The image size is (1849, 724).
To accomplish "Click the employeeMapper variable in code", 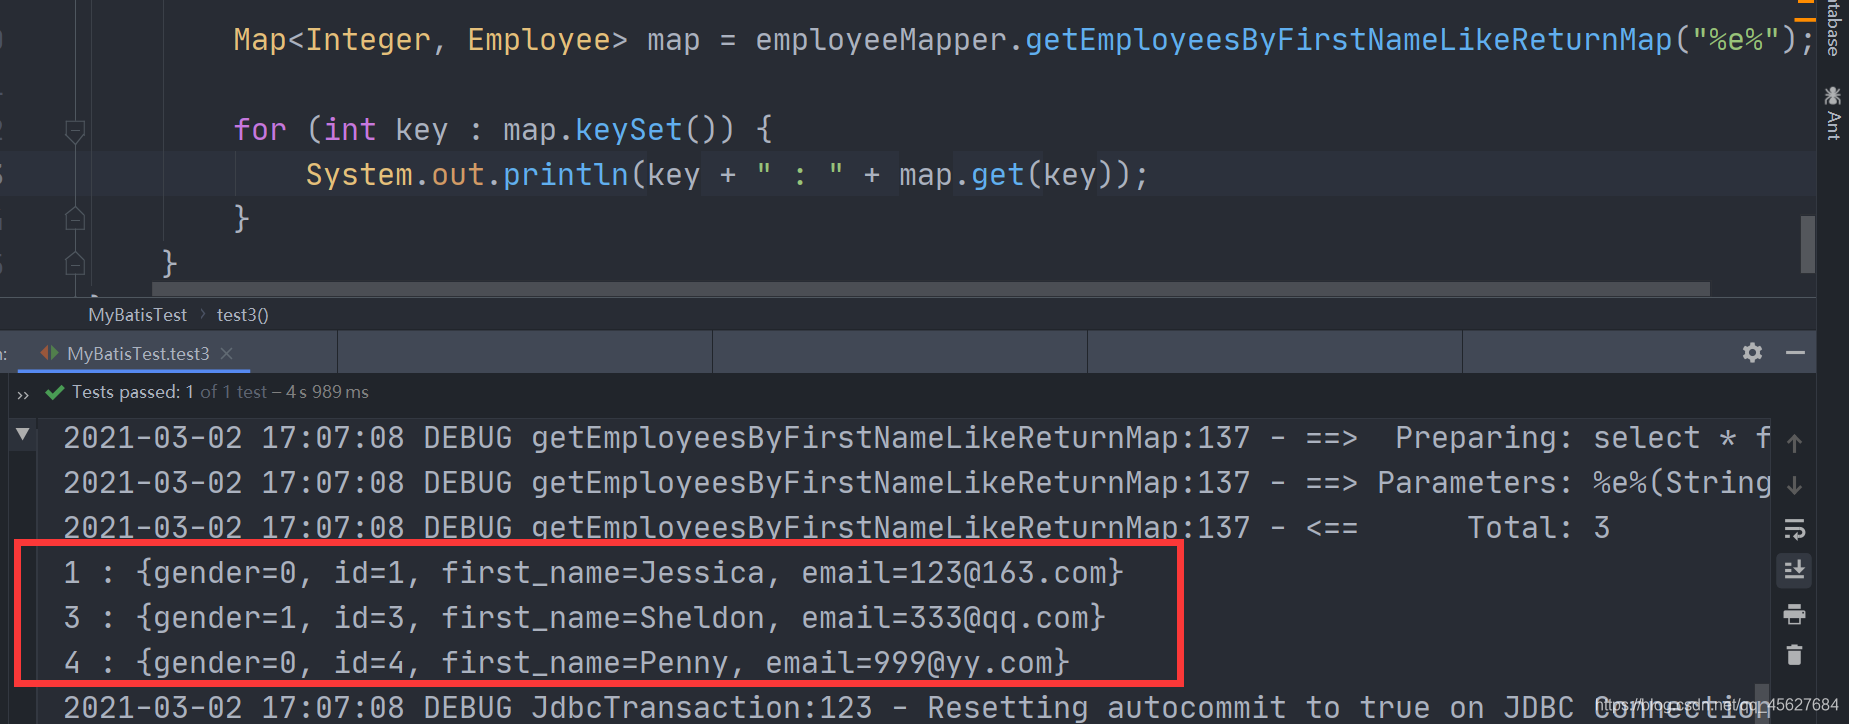I will click(881, 40).
